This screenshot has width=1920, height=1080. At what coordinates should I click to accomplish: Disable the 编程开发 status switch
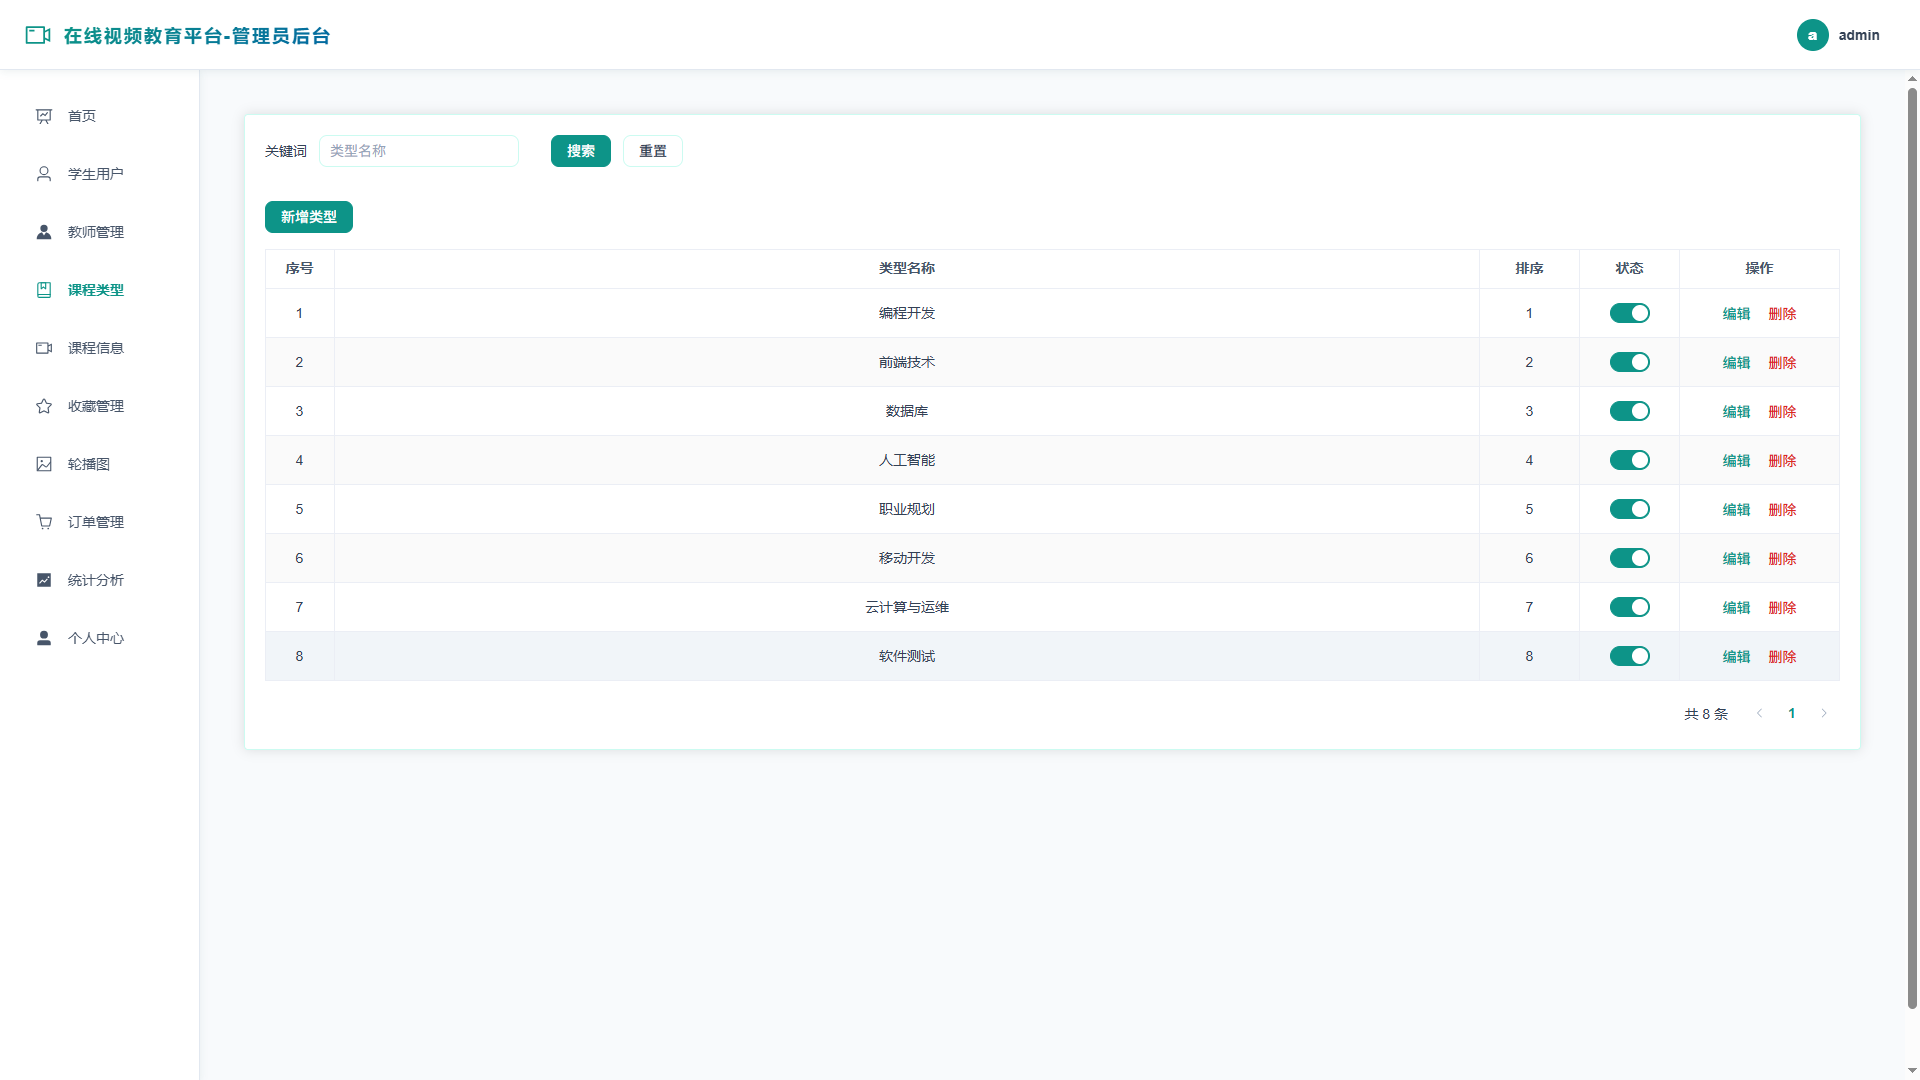point(1629,313)
